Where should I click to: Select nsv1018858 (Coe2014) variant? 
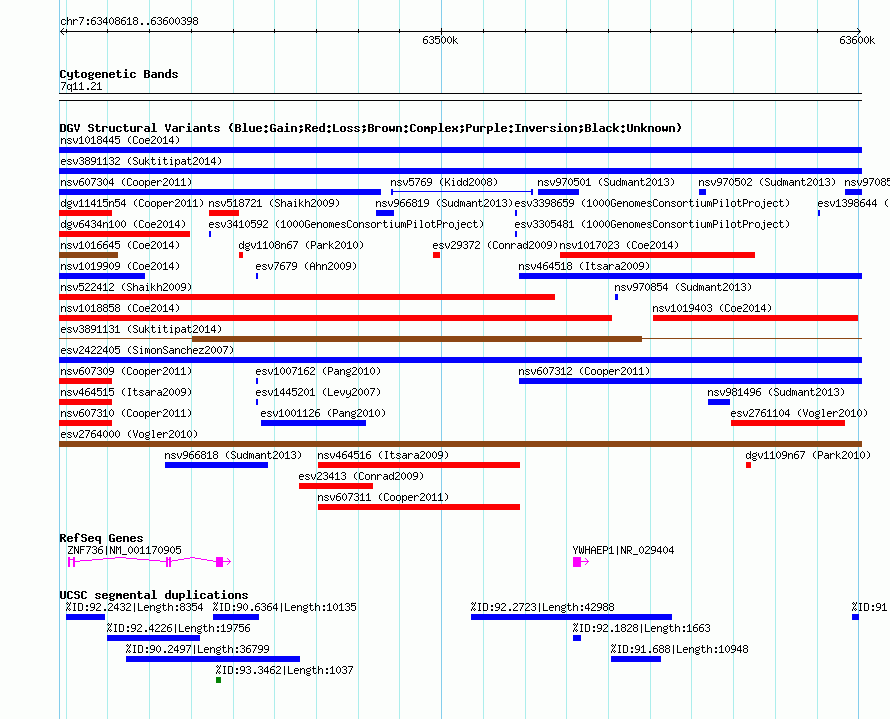[x=335, y=318]
